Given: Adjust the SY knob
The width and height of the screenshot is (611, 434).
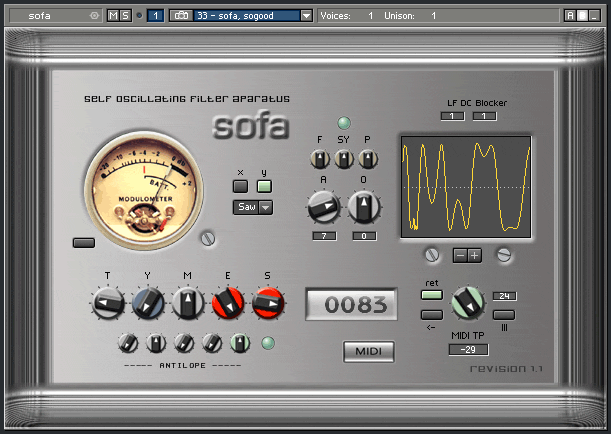Looking at the screenshot, I should [x=344, y=159].
